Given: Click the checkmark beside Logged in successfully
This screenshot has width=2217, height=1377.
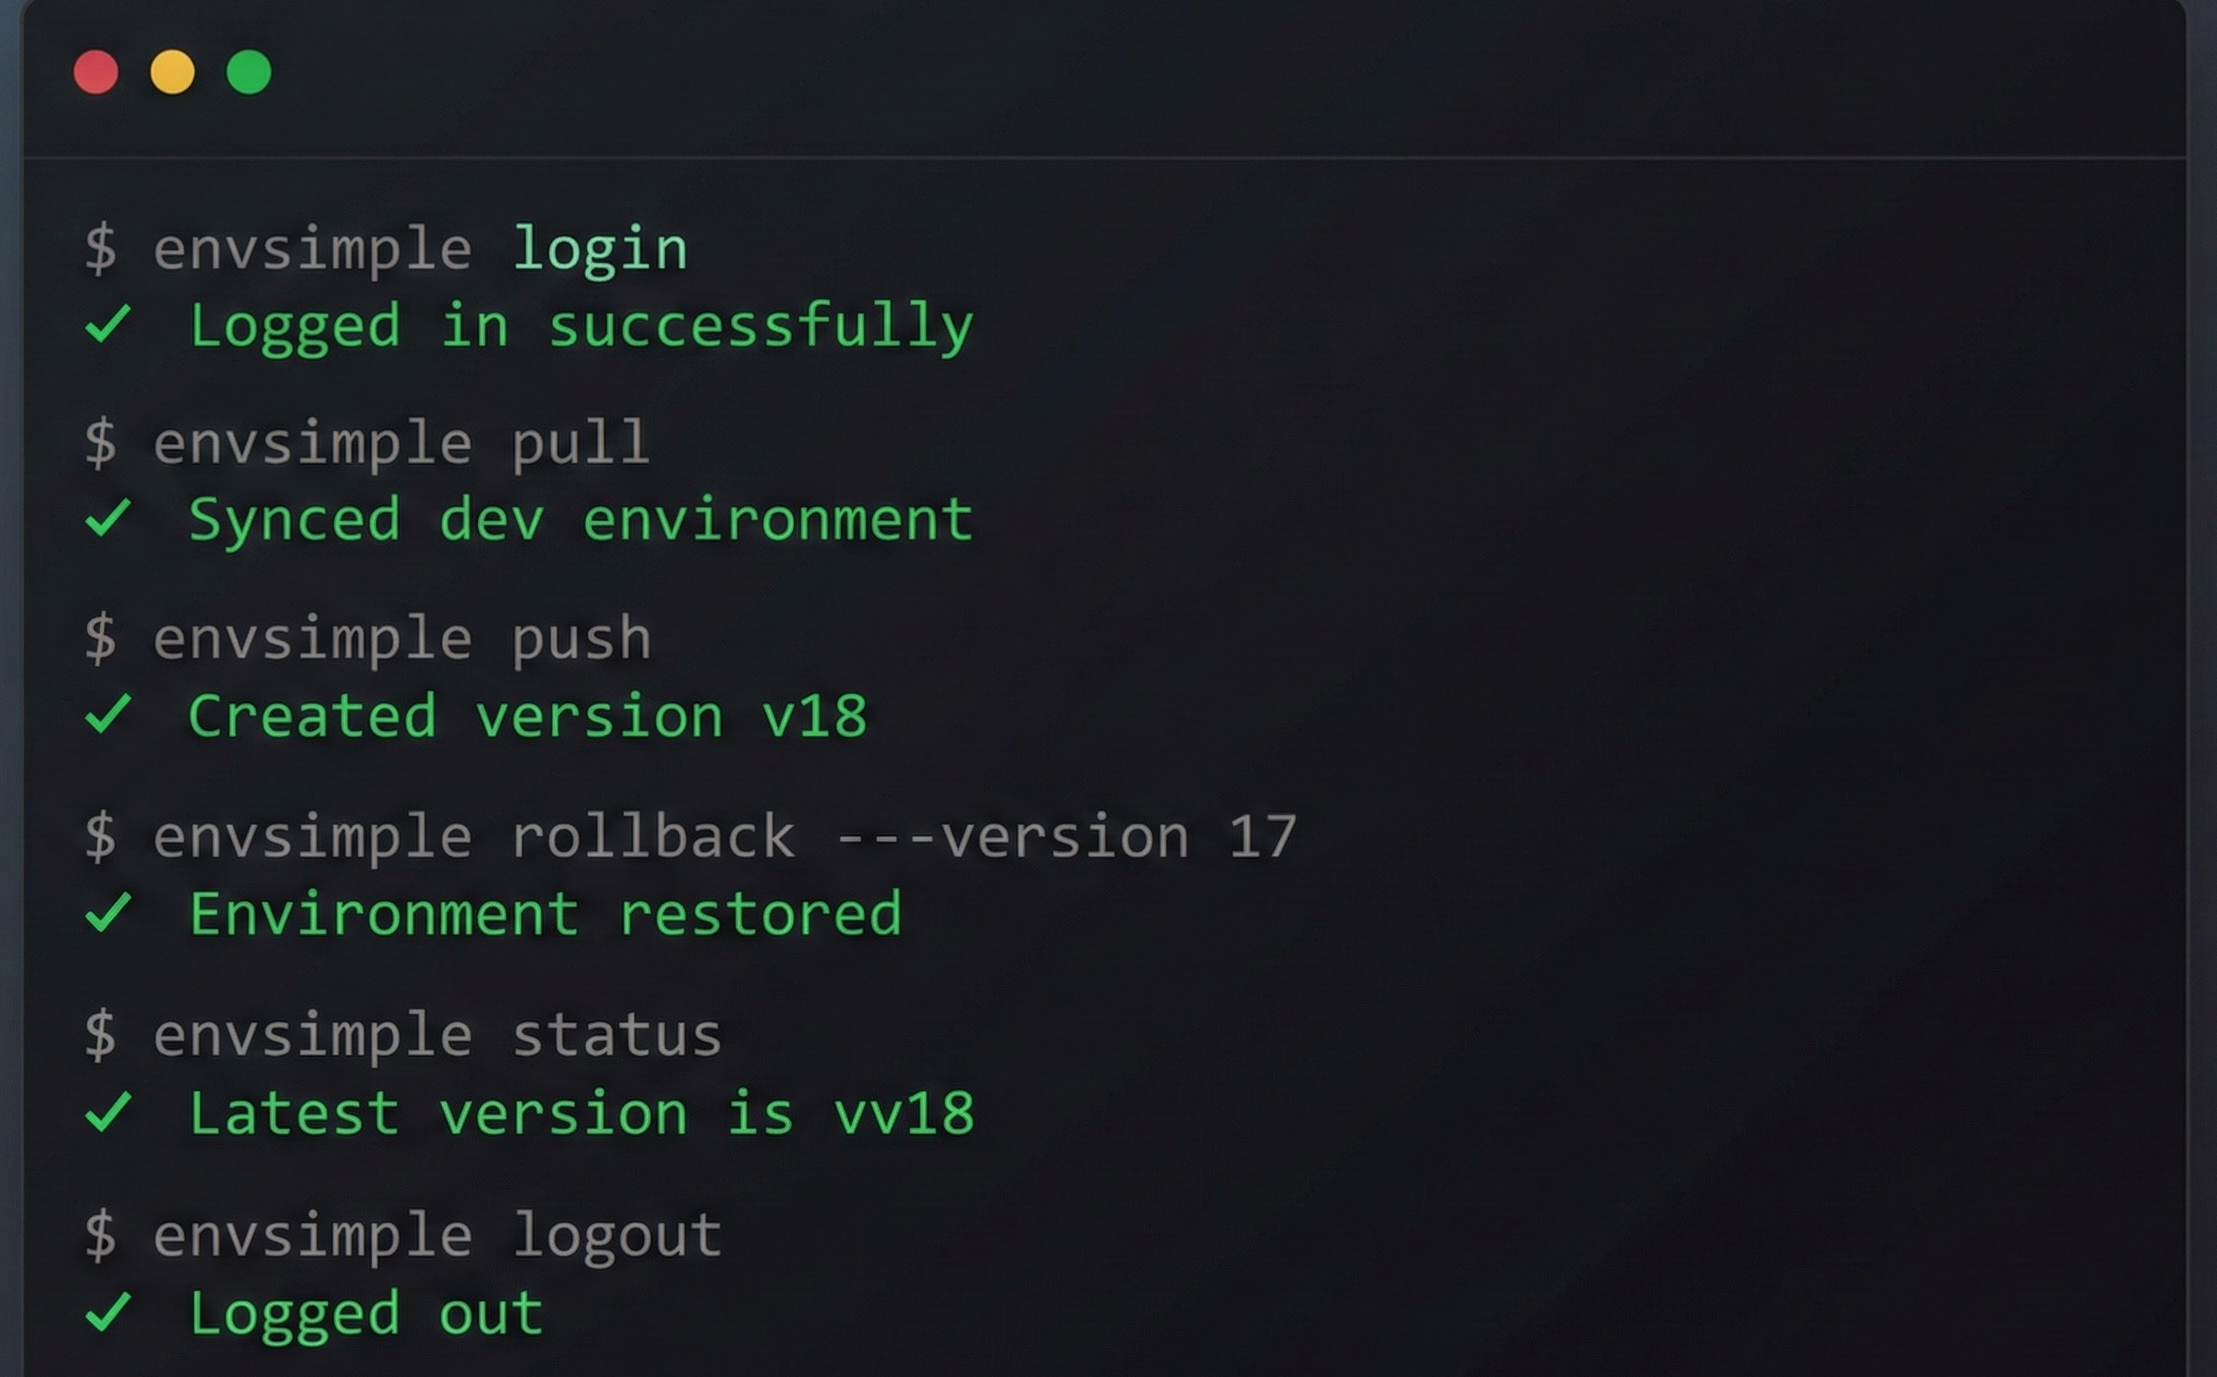Looking at the screenshot, I should point(108,324).
